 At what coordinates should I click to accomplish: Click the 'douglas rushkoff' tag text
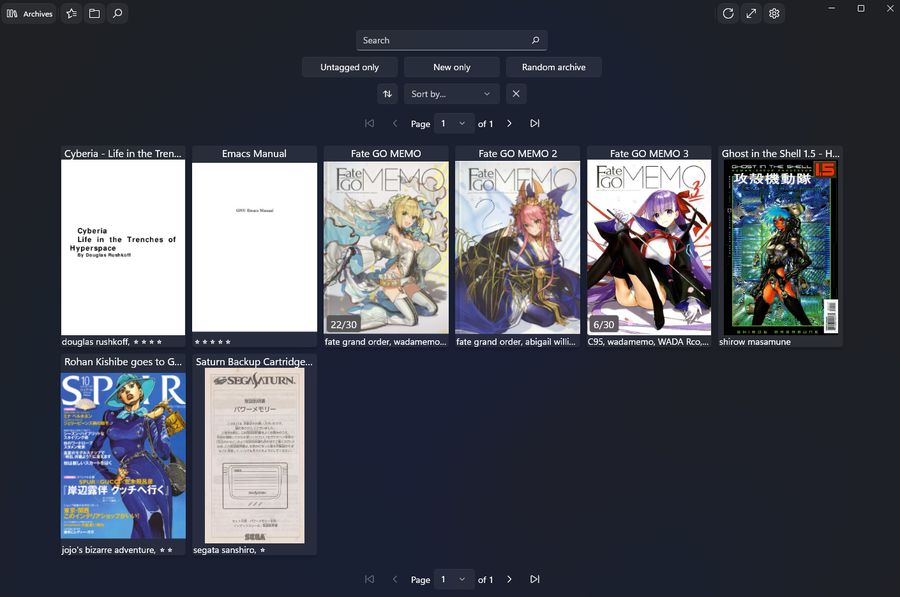[x=95, y=342]
